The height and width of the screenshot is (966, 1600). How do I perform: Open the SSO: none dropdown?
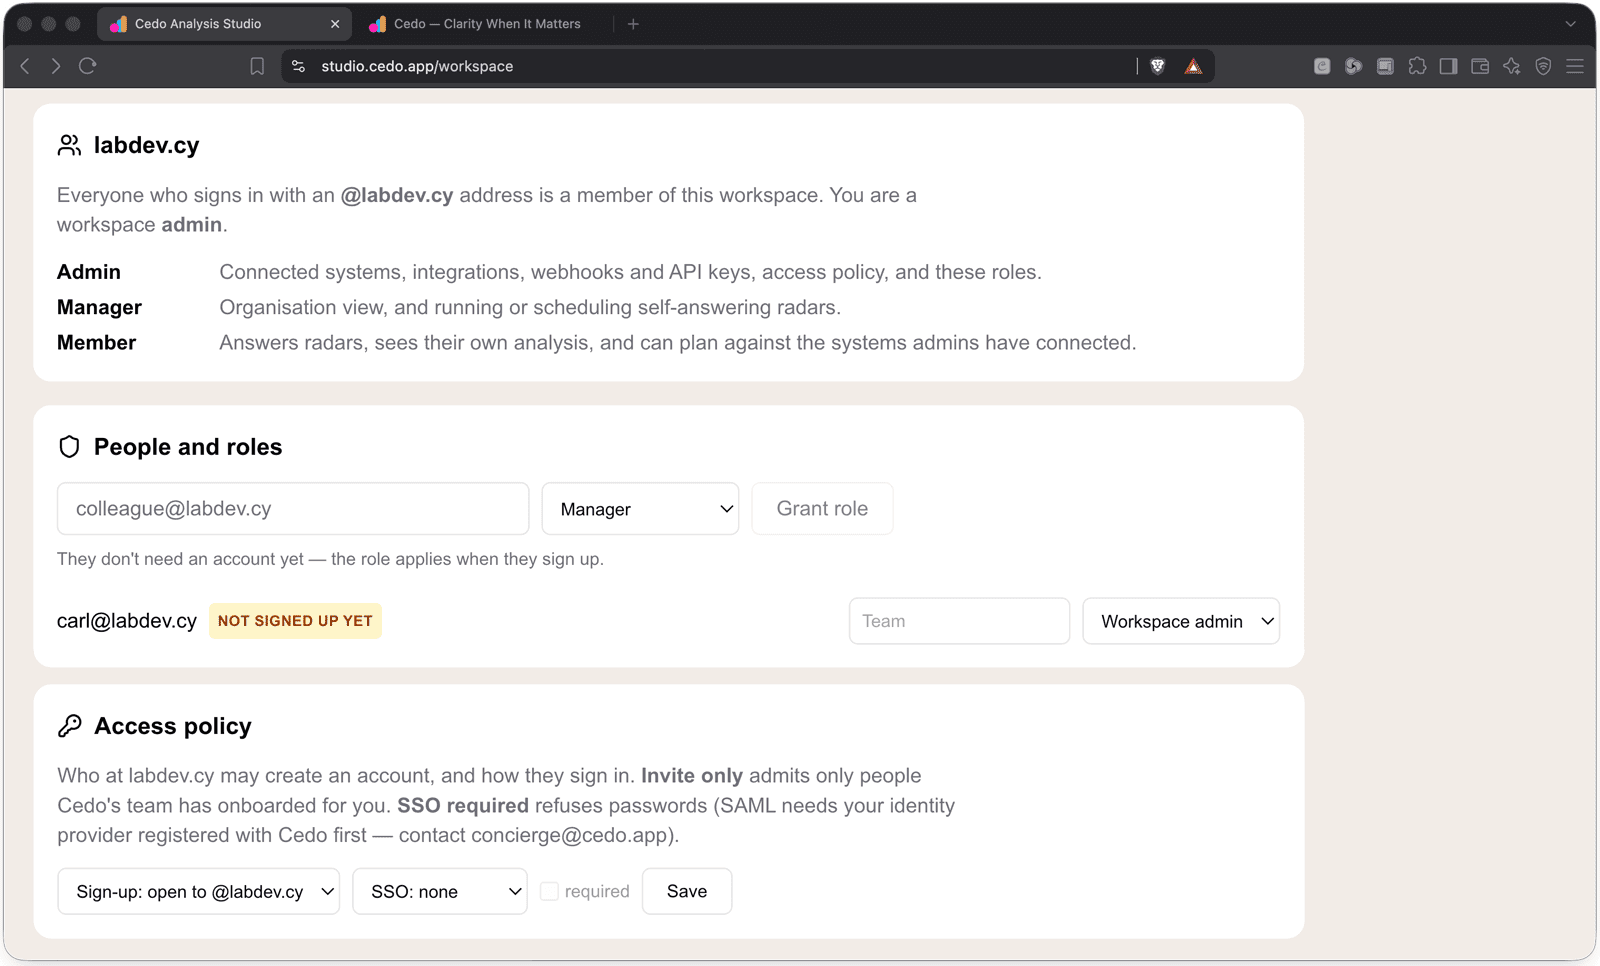[440, 891]
